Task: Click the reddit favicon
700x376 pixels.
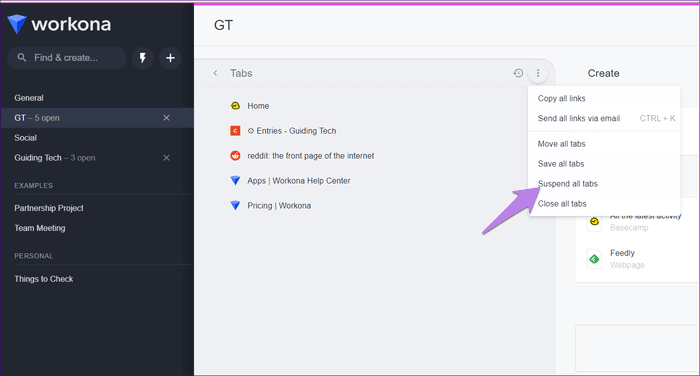Action: pos(235,156)
